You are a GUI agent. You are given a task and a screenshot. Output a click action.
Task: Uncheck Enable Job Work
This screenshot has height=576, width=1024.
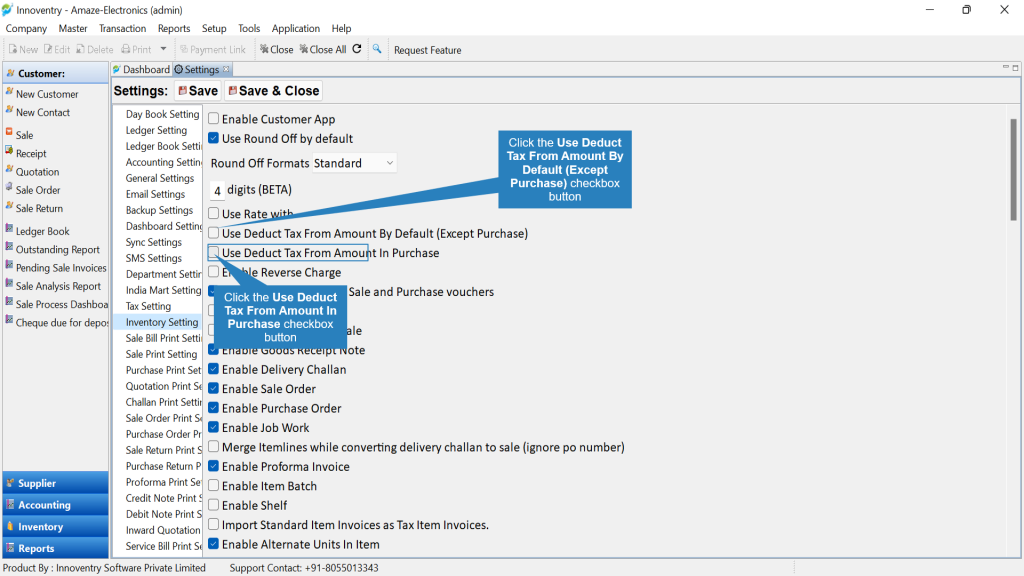click(214, 427)
